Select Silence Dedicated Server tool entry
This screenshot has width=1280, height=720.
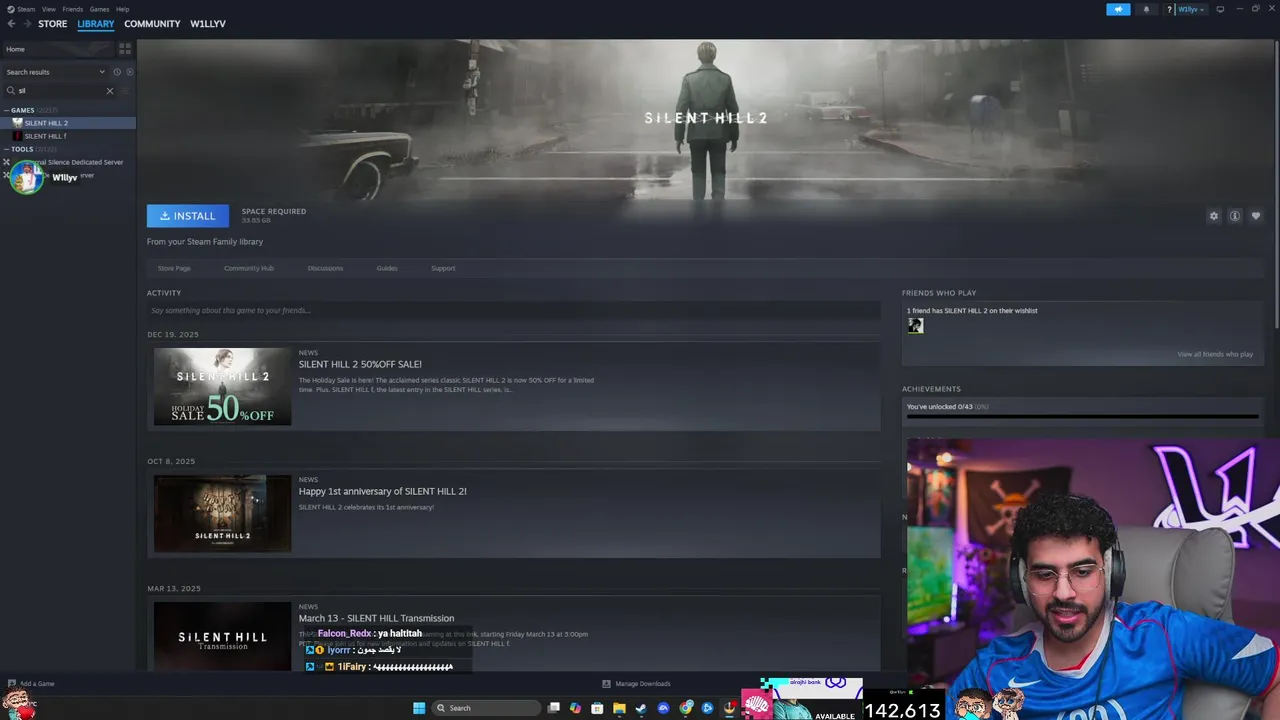point(68,162)
